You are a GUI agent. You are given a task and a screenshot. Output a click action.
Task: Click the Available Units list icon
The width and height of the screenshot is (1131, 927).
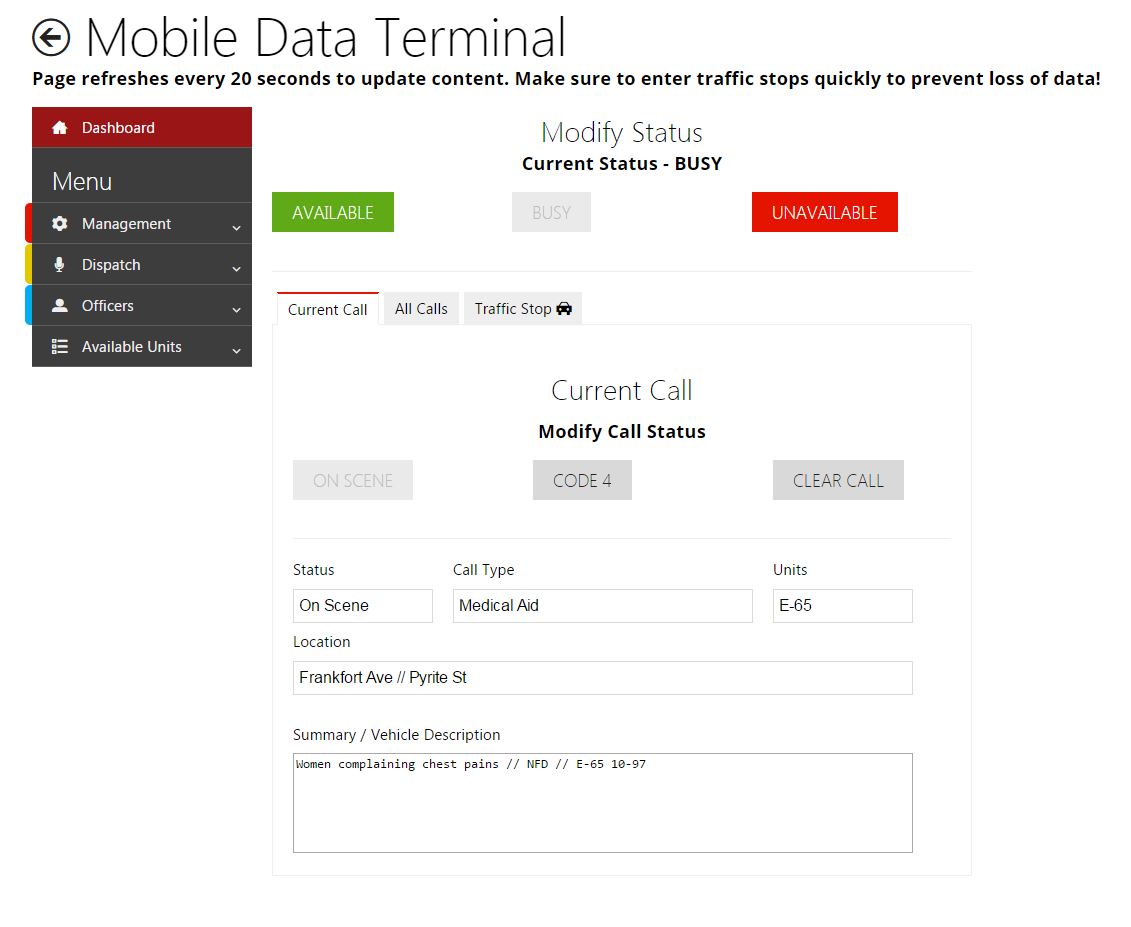point(60,347)
